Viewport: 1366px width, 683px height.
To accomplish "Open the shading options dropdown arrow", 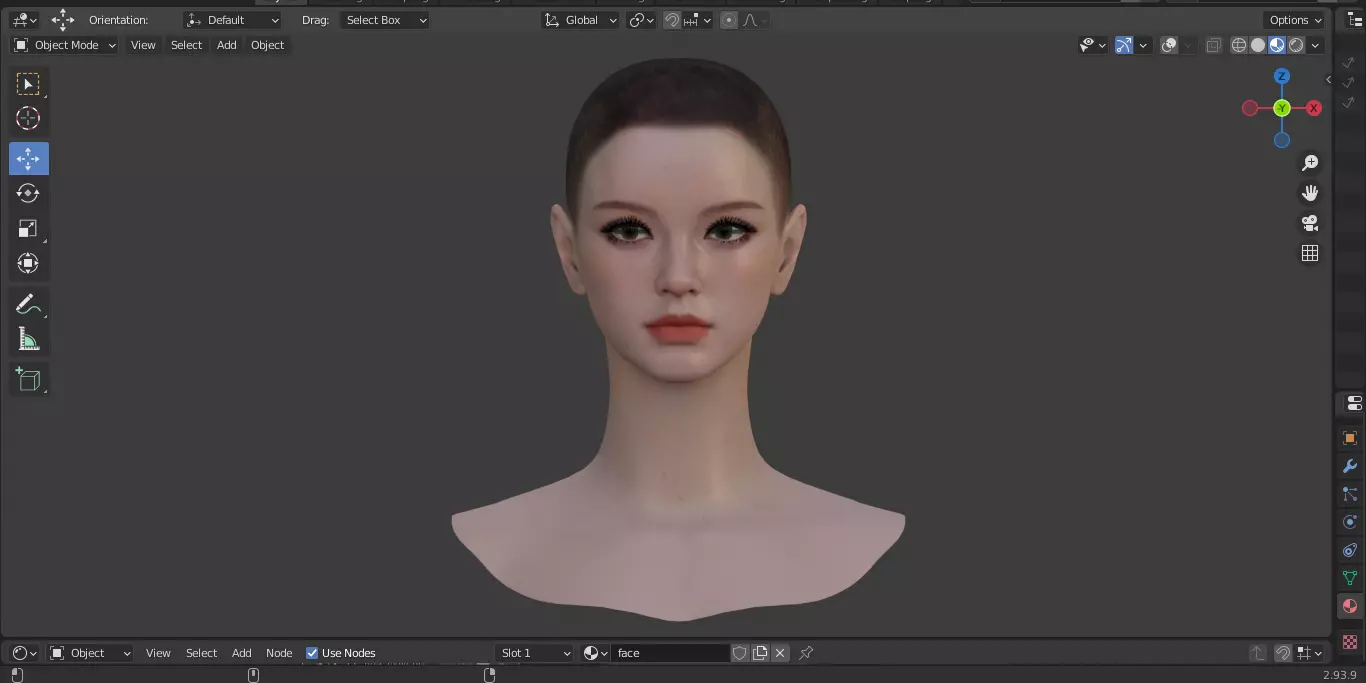I will click(1315, 45).
